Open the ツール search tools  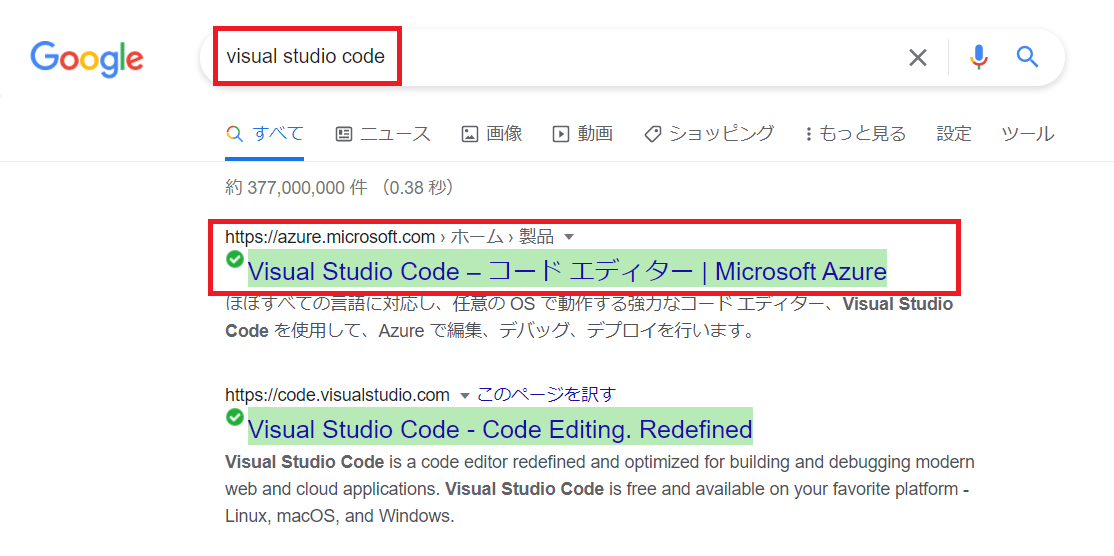pyautogui.click(x=1027, y=133)
